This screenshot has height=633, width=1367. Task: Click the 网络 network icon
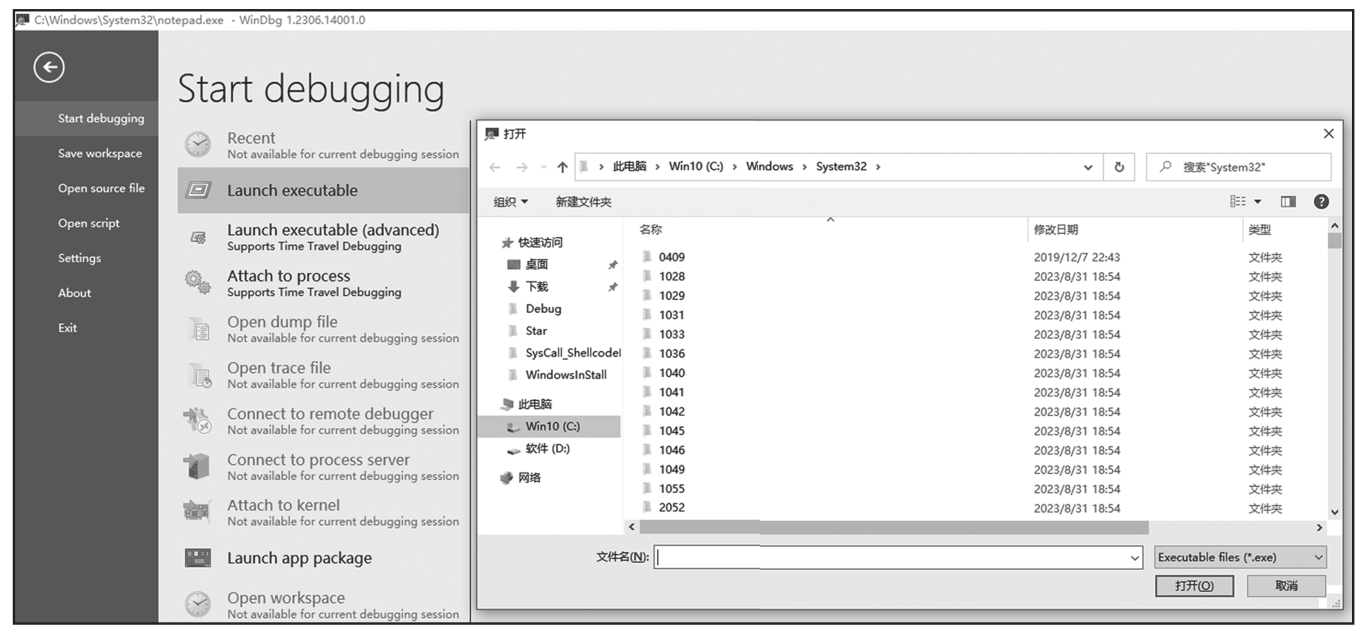tap(507, 478)
